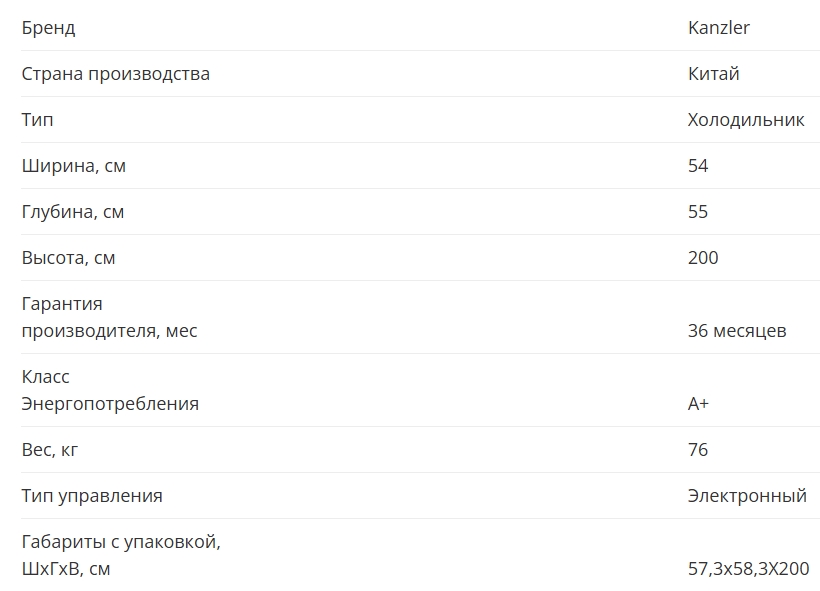Select the height value 200
820x591 pixels.
pyautogui.click(x=703, y=258)
